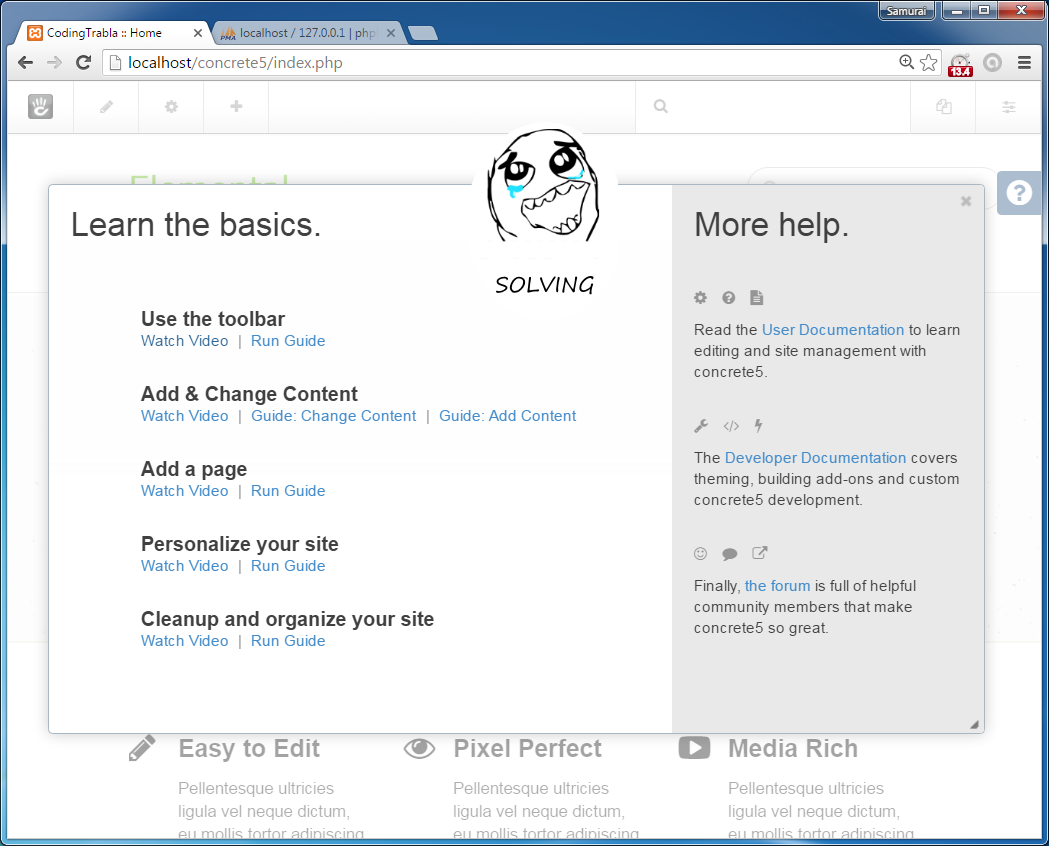Click the lightning bolt icon in help panel
This screenshot has height=846, width=1049.
pyautogui.click(x=758, y=425)
